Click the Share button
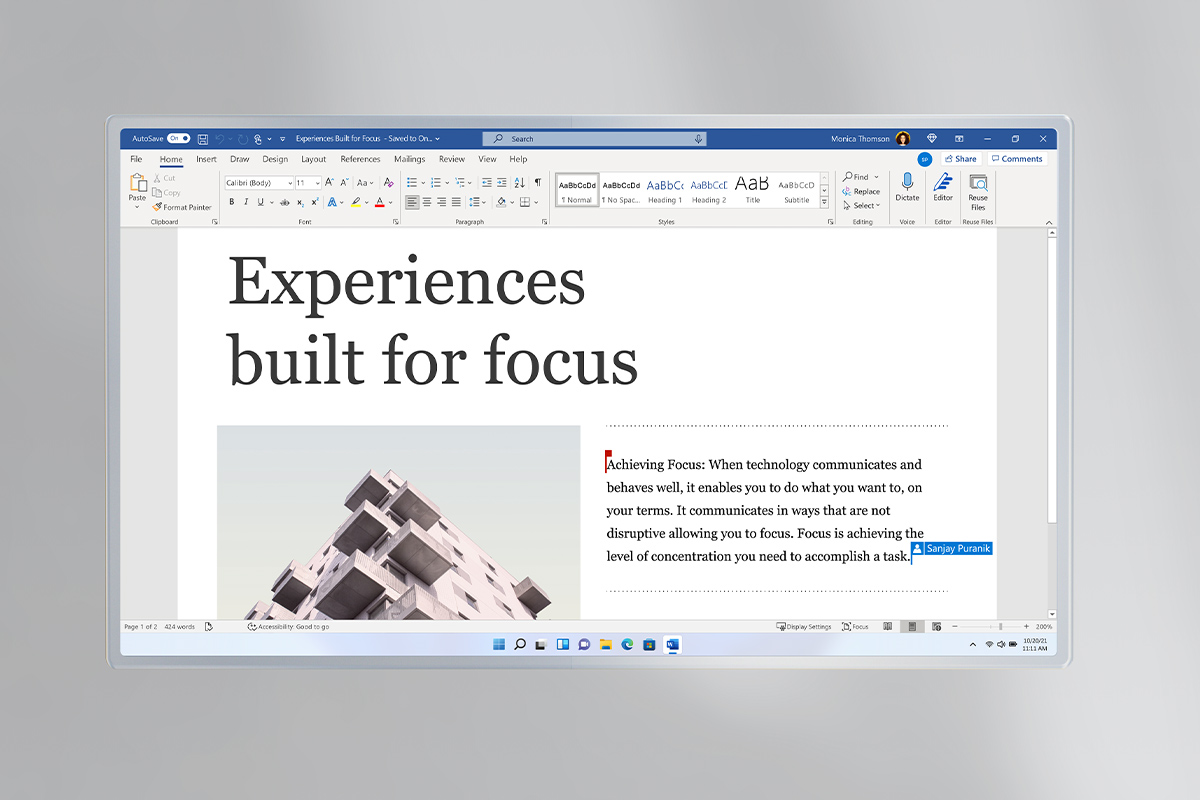Image resolution: width=1200 pixels, height=800 pixels. (960, 159)
